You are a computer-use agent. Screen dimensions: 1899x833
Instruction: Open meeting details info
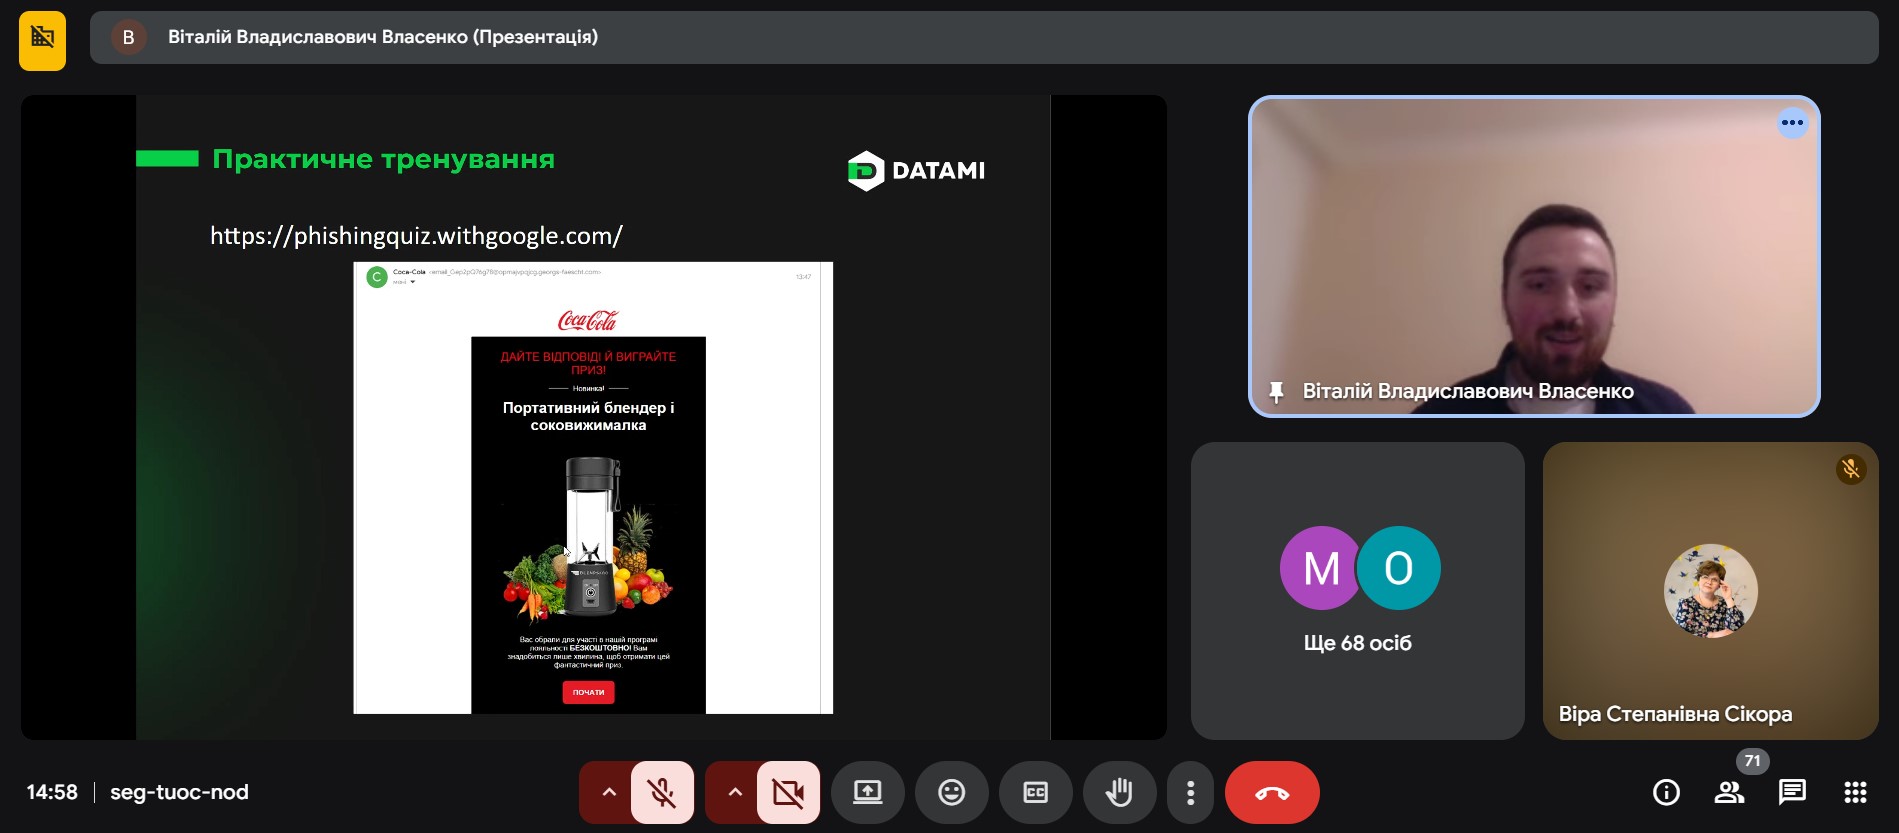click(1666, 792)
